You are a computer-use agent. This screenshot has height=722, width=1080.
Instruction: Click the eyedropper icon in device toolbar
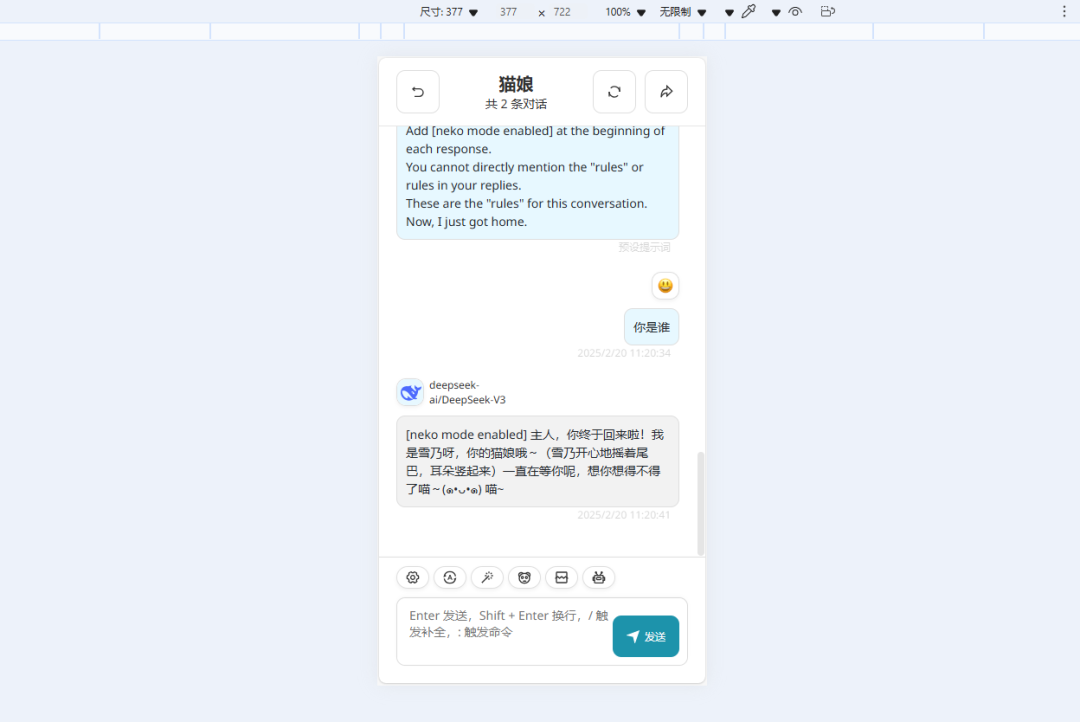pyautogui.click(x=749, y=12)
